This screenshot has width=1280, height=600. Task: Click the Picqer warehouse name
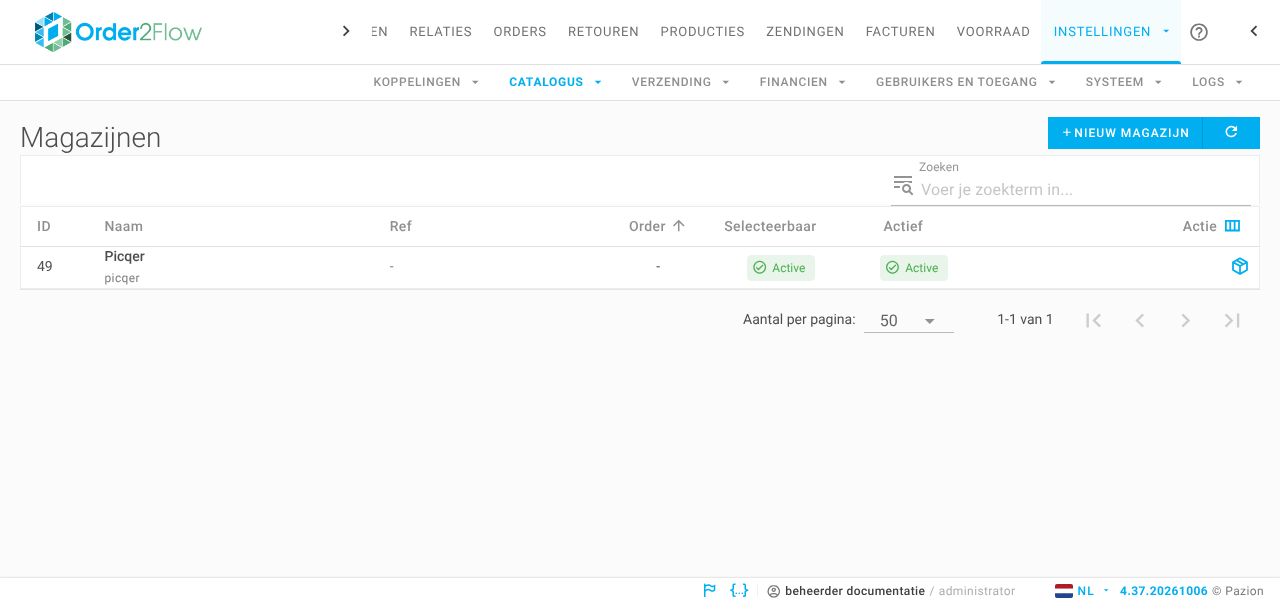[125, 257]
